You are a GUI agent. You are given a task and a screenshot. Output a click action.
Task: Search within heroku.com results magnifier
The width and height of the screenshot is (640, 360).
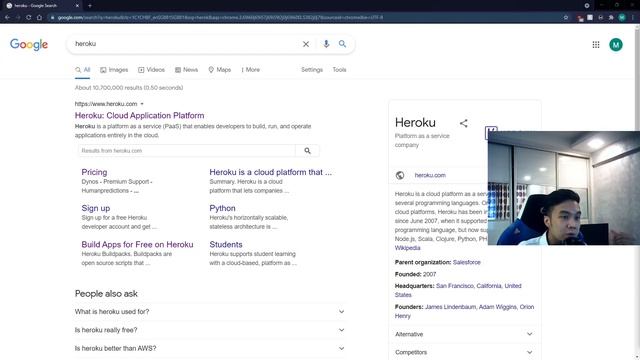(307, 151)
